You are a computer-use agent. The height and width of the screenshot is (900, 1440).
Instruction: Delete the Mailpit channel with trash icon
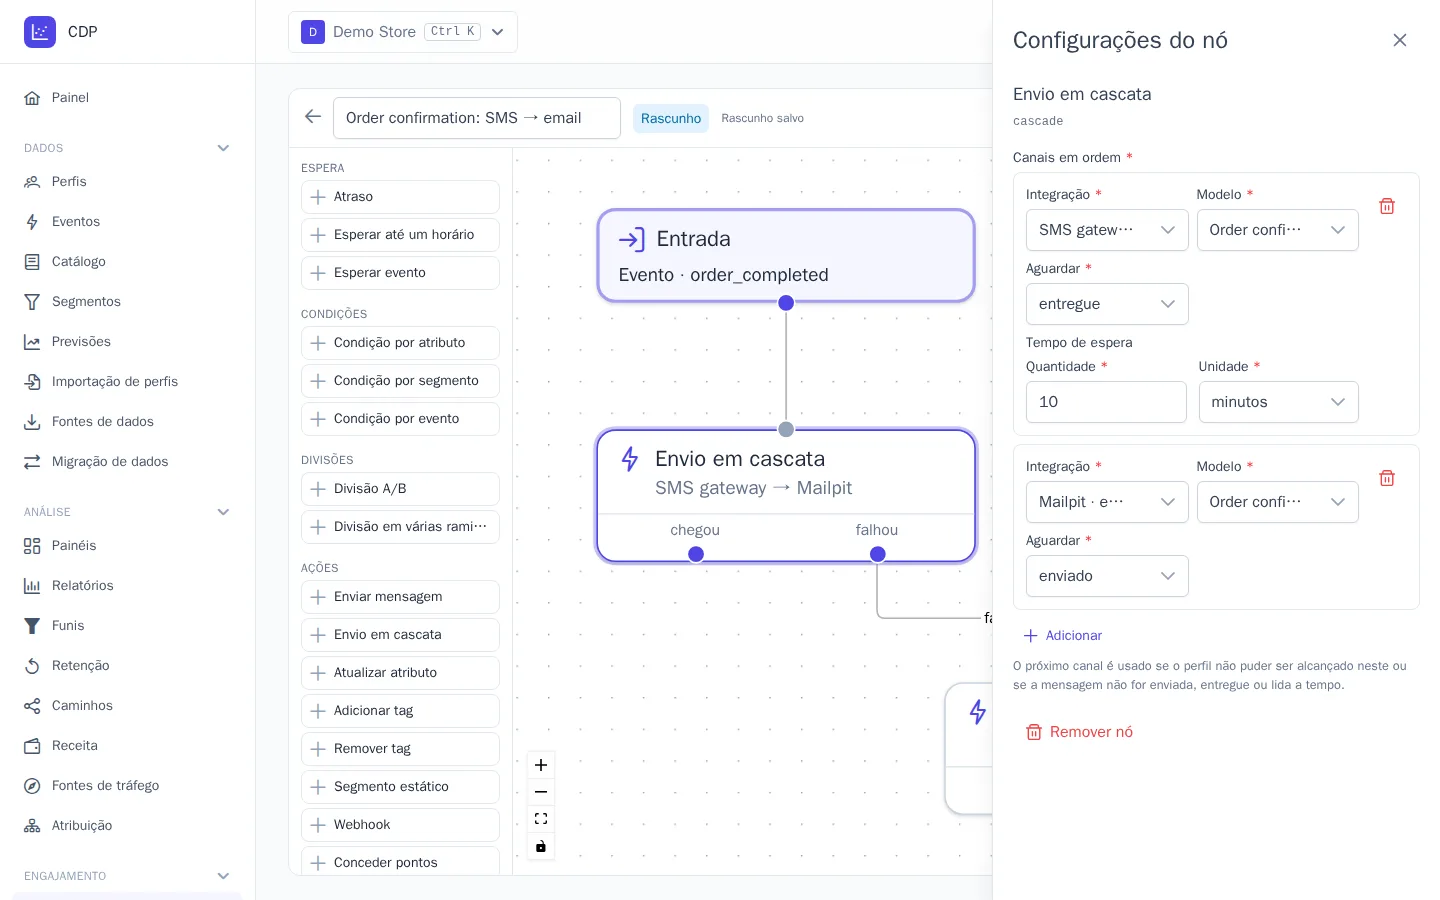[1387, 478]
